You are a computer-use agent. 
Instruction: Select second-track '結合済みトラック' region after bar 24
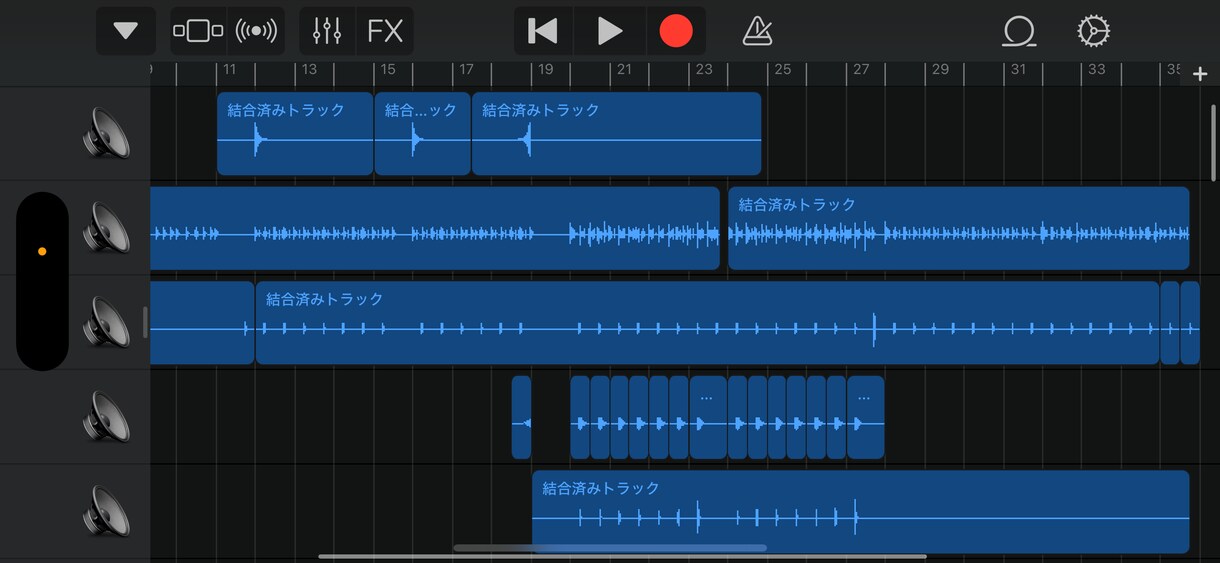click(959, 228)
